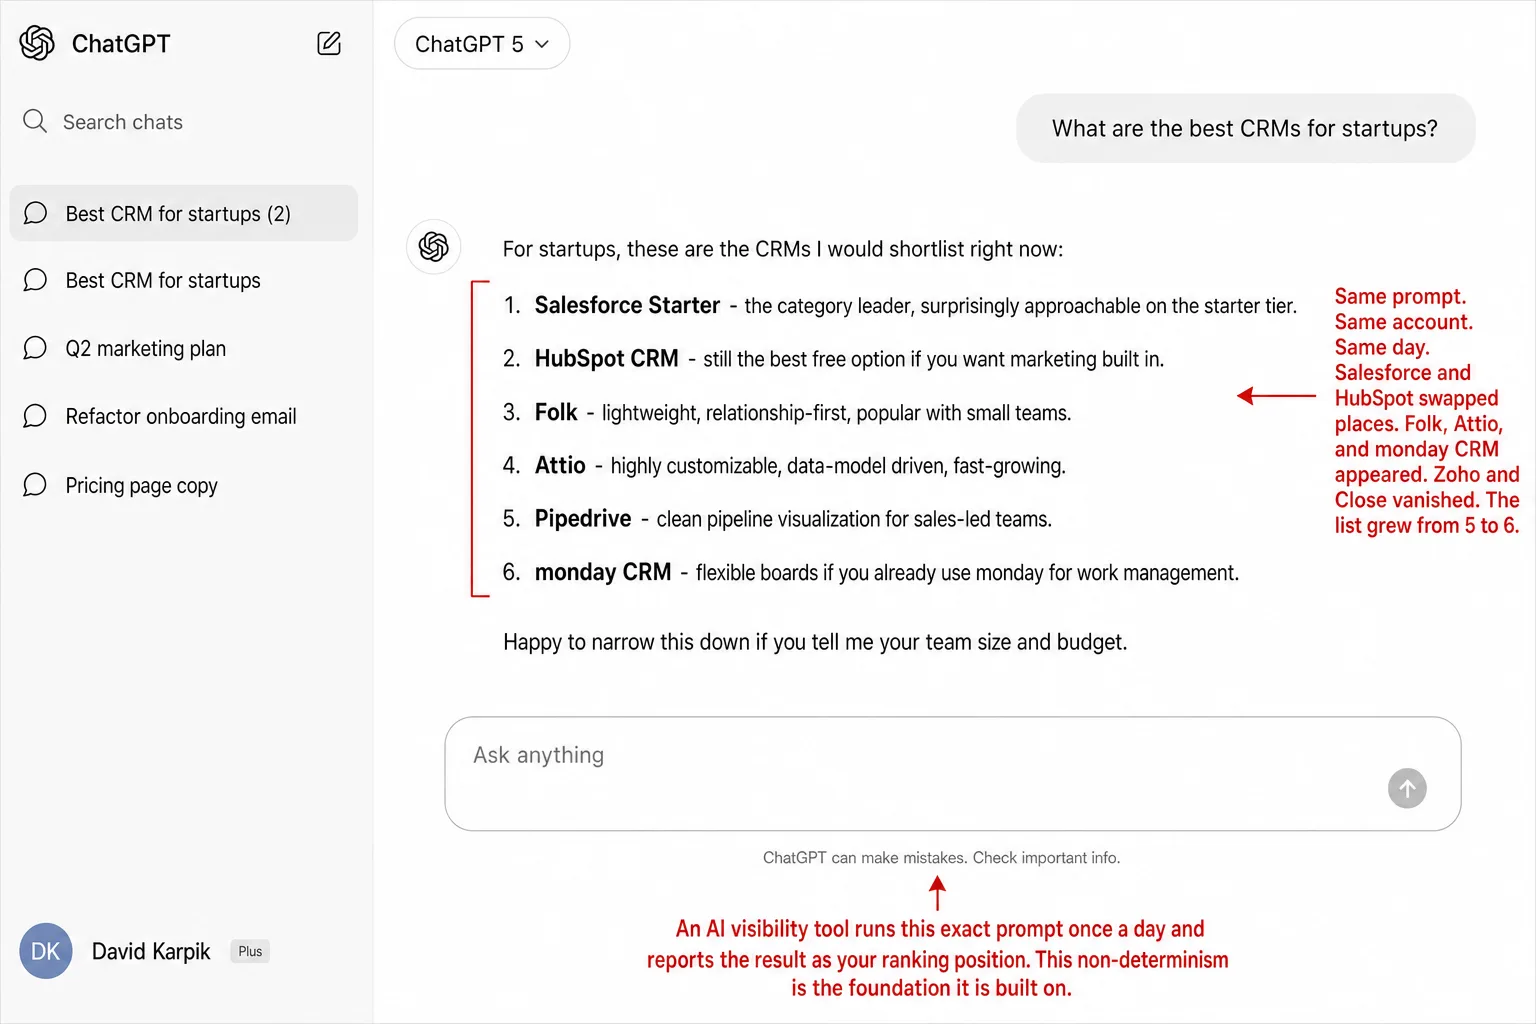This screenshot has height=1024, width=1536.
Task: Select the user prompt bubble about CRMs
Action: click(x=1245, y=128)
